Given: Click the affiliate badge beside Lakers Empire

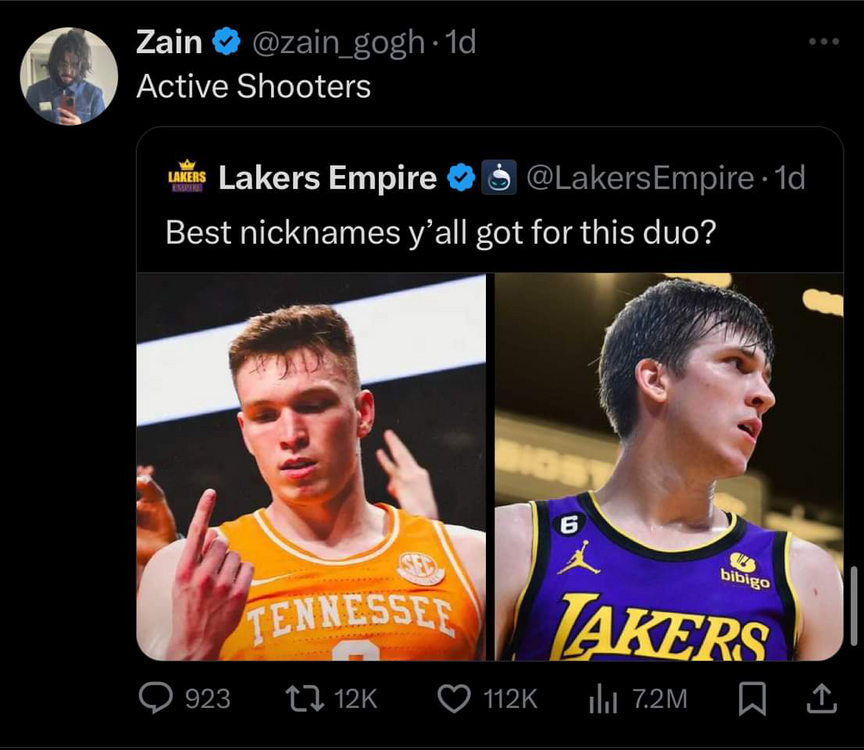Looking at the screenshot, I should pos(499,178).
